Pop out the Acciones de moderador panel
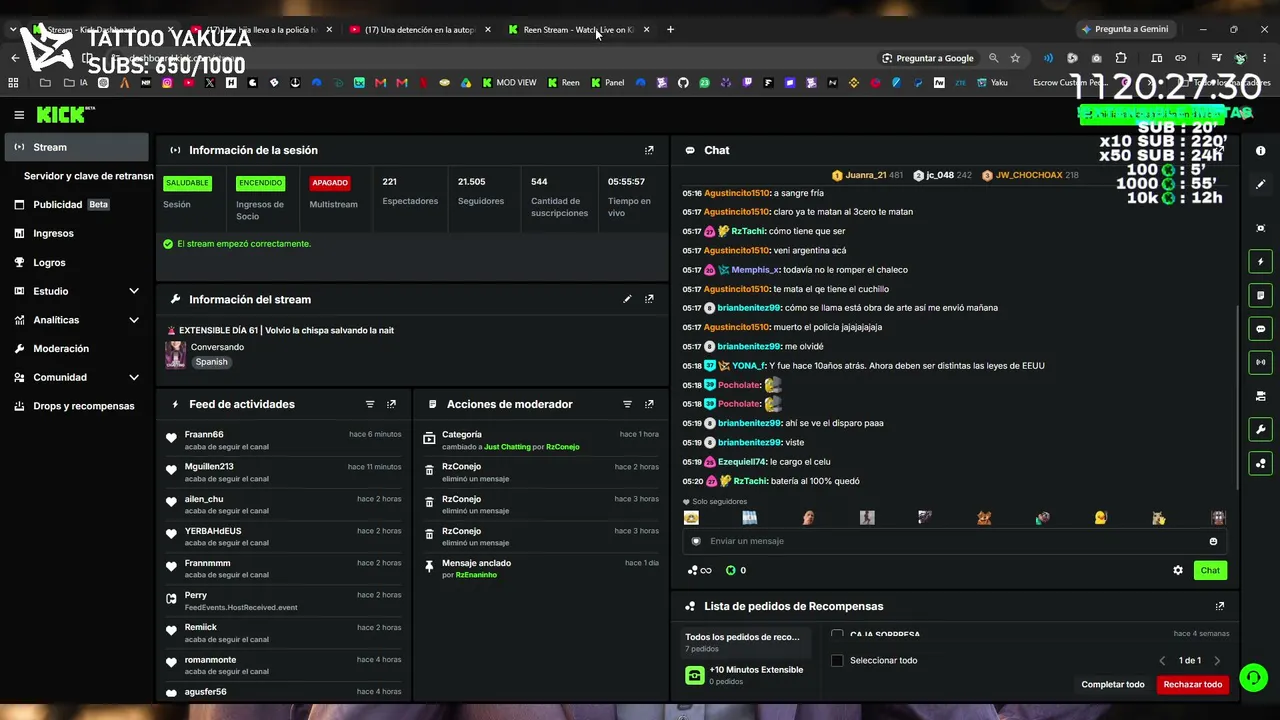The height and width of the screenshot is (720, 1280). 649,404
